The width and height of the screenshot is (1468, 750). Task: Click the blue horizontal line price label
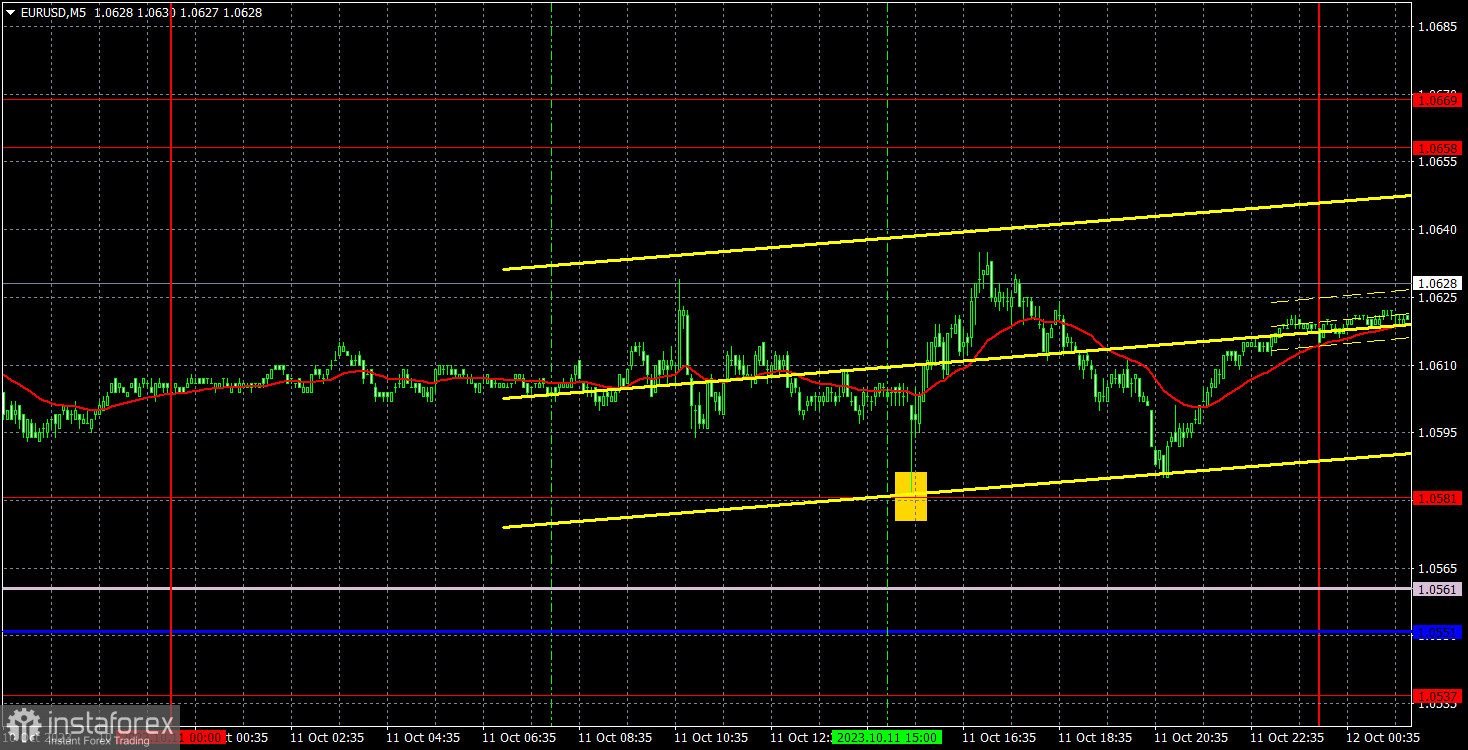click(1438, 632)
